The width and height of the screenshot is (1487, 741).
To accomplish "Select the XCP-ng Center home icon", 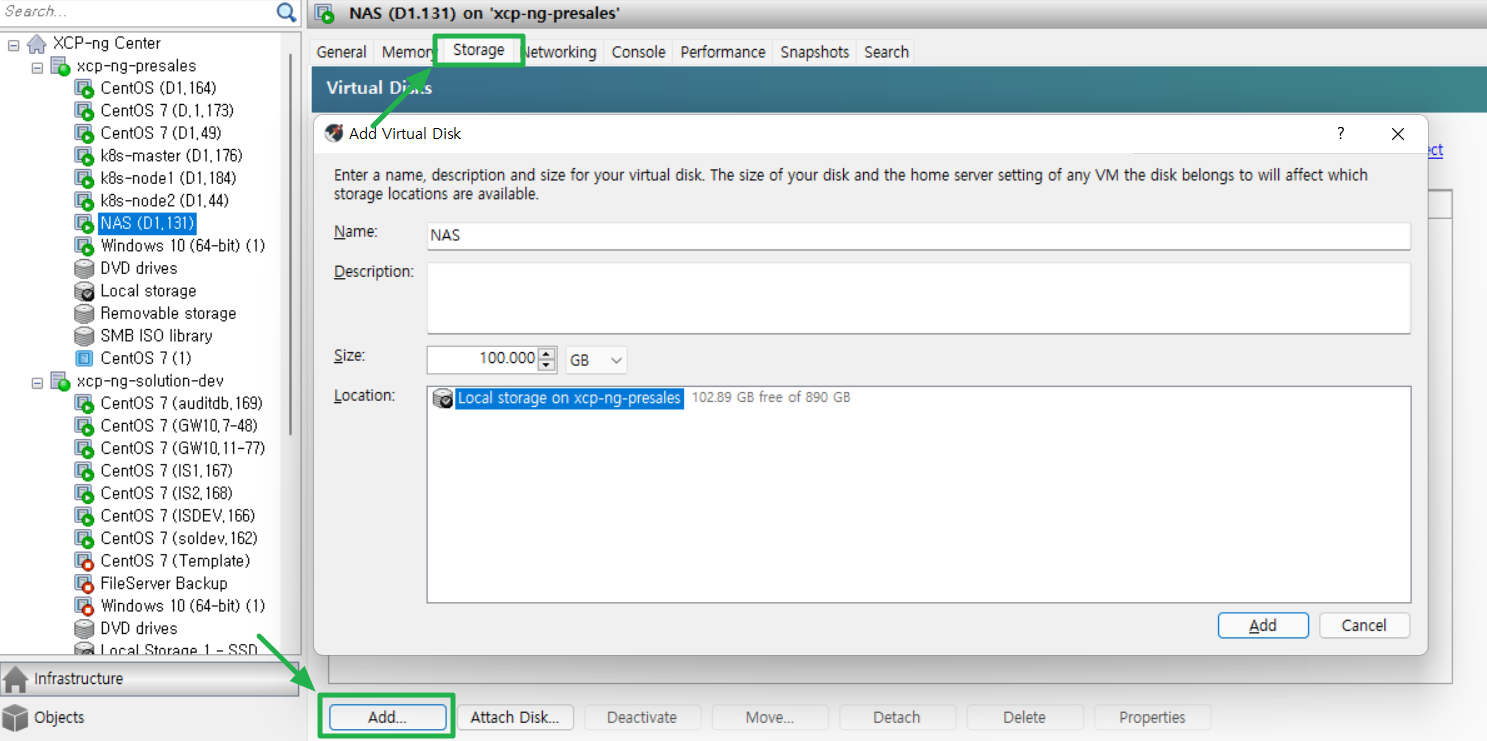I will pyautogui.click(x=37, y=44).
